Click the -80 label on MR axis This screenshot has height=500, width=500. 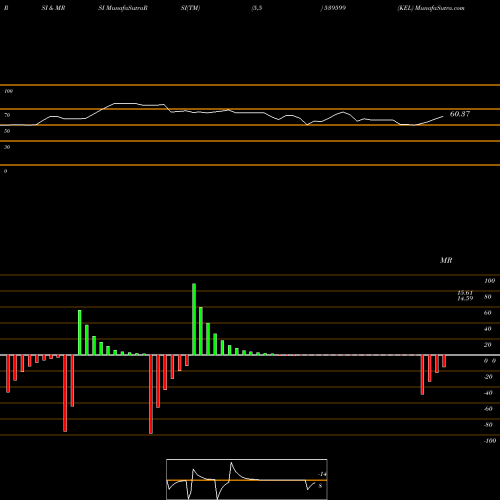pyautogui.click(x=488, y=425)
